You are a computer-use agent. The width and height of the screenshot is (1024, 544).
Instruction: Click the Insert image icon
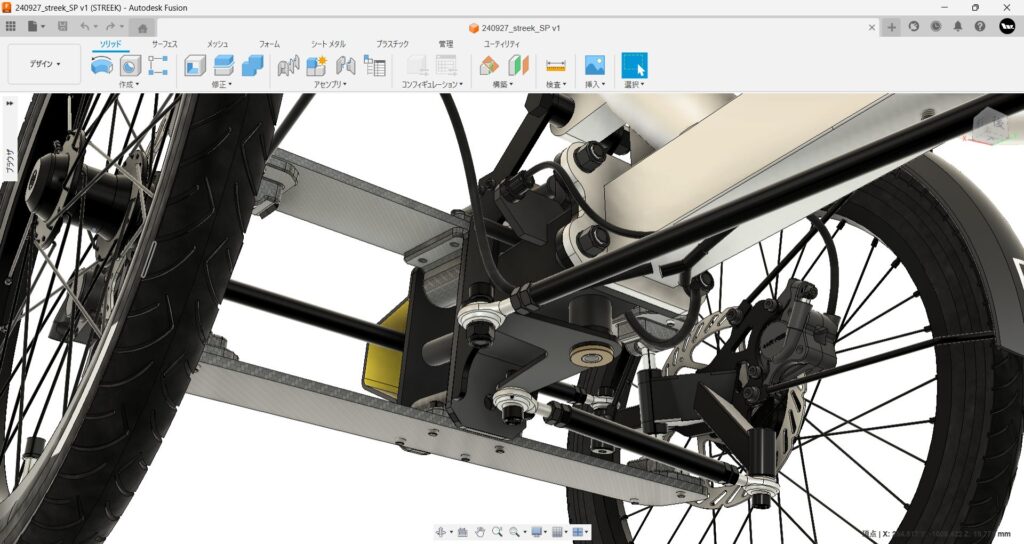point(594,65)
